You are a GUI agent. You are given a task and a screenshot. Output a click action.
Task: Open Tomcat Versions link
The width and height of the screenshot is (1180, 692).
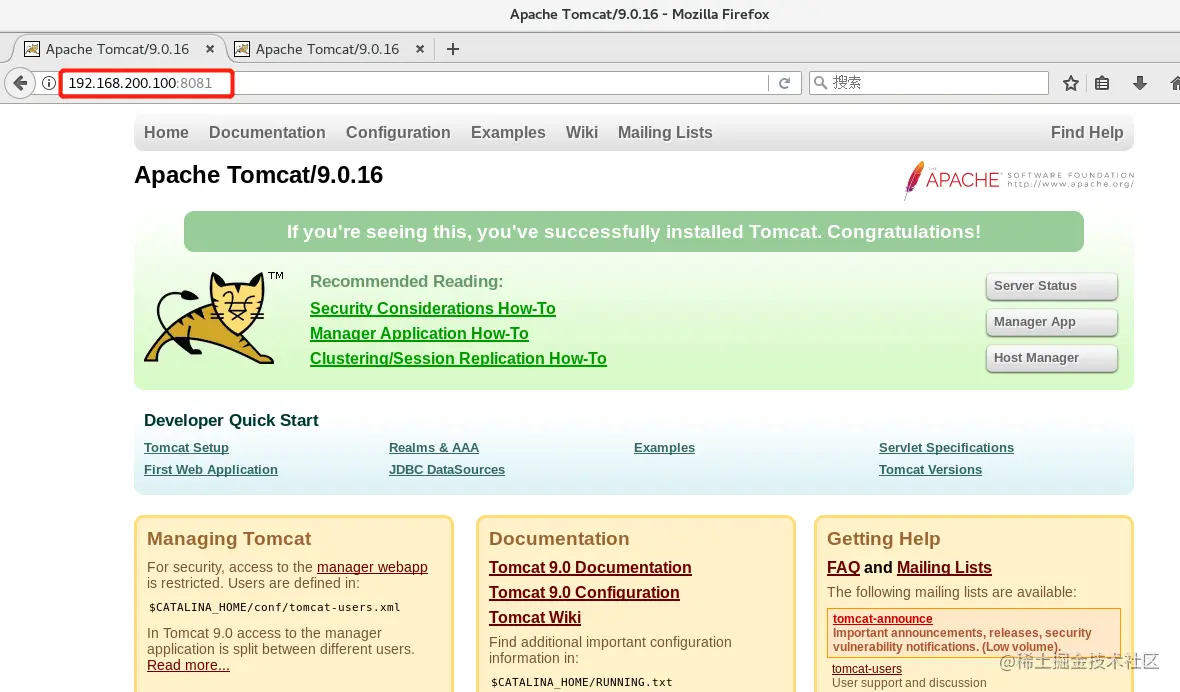[930, 469]
